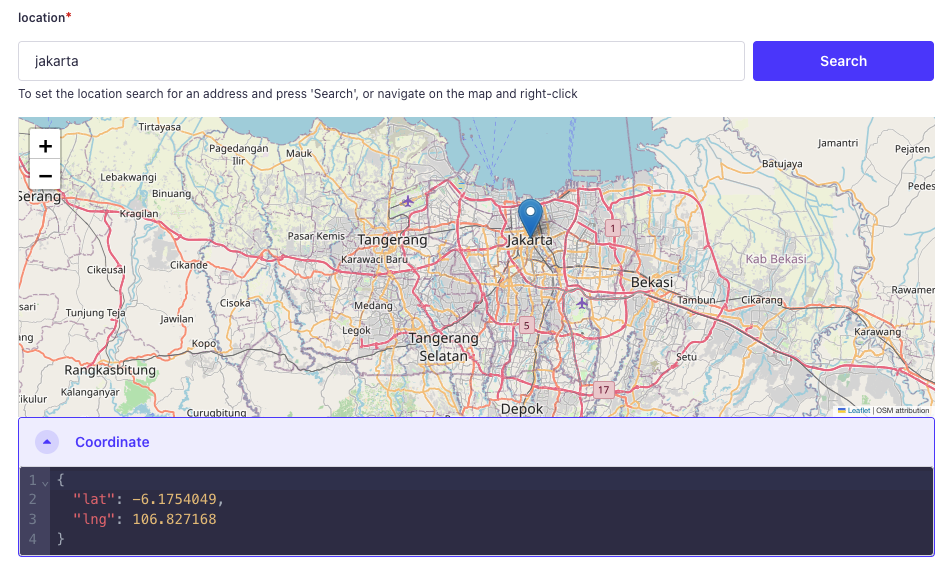The height and width of the screenshot is (573, 952).
Task: Click the Coordinate panel header title
Action: pyautogui.click(x=112, y=442)
